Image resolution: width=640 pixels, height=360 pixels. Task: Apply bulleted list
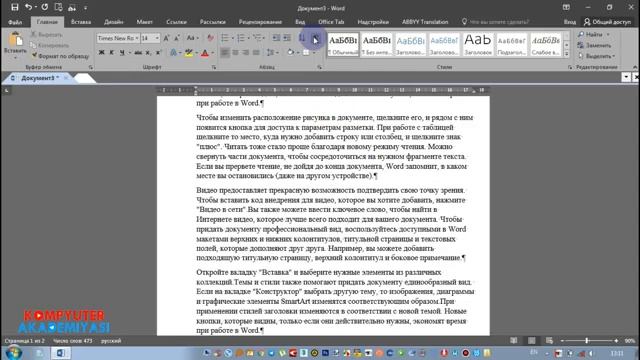[x=224, y=38]
